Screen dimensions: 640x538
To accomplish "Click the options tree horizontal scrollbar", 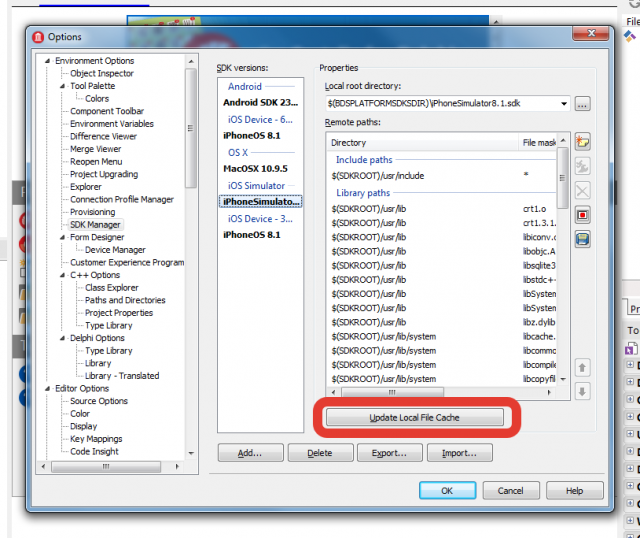I will click(106, 467).
